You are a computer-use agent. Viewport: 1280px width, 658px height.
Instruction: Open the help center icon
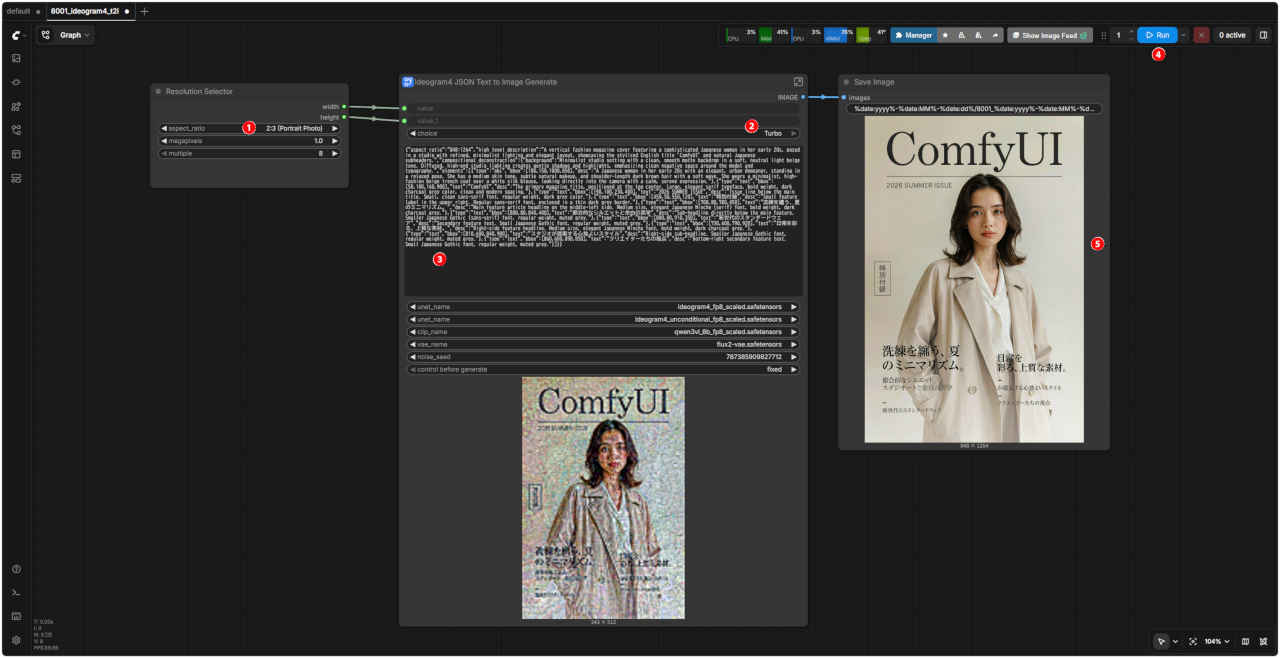pos(16,569)
